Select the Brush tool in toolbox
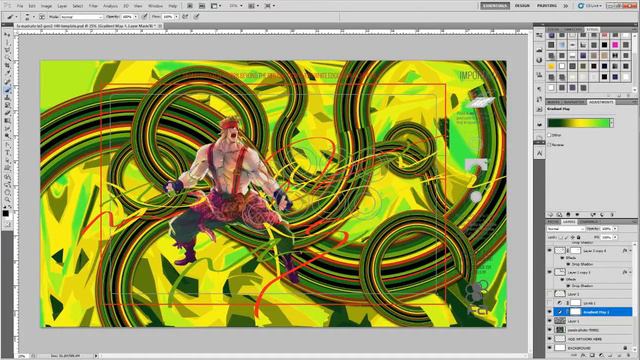 7,89
